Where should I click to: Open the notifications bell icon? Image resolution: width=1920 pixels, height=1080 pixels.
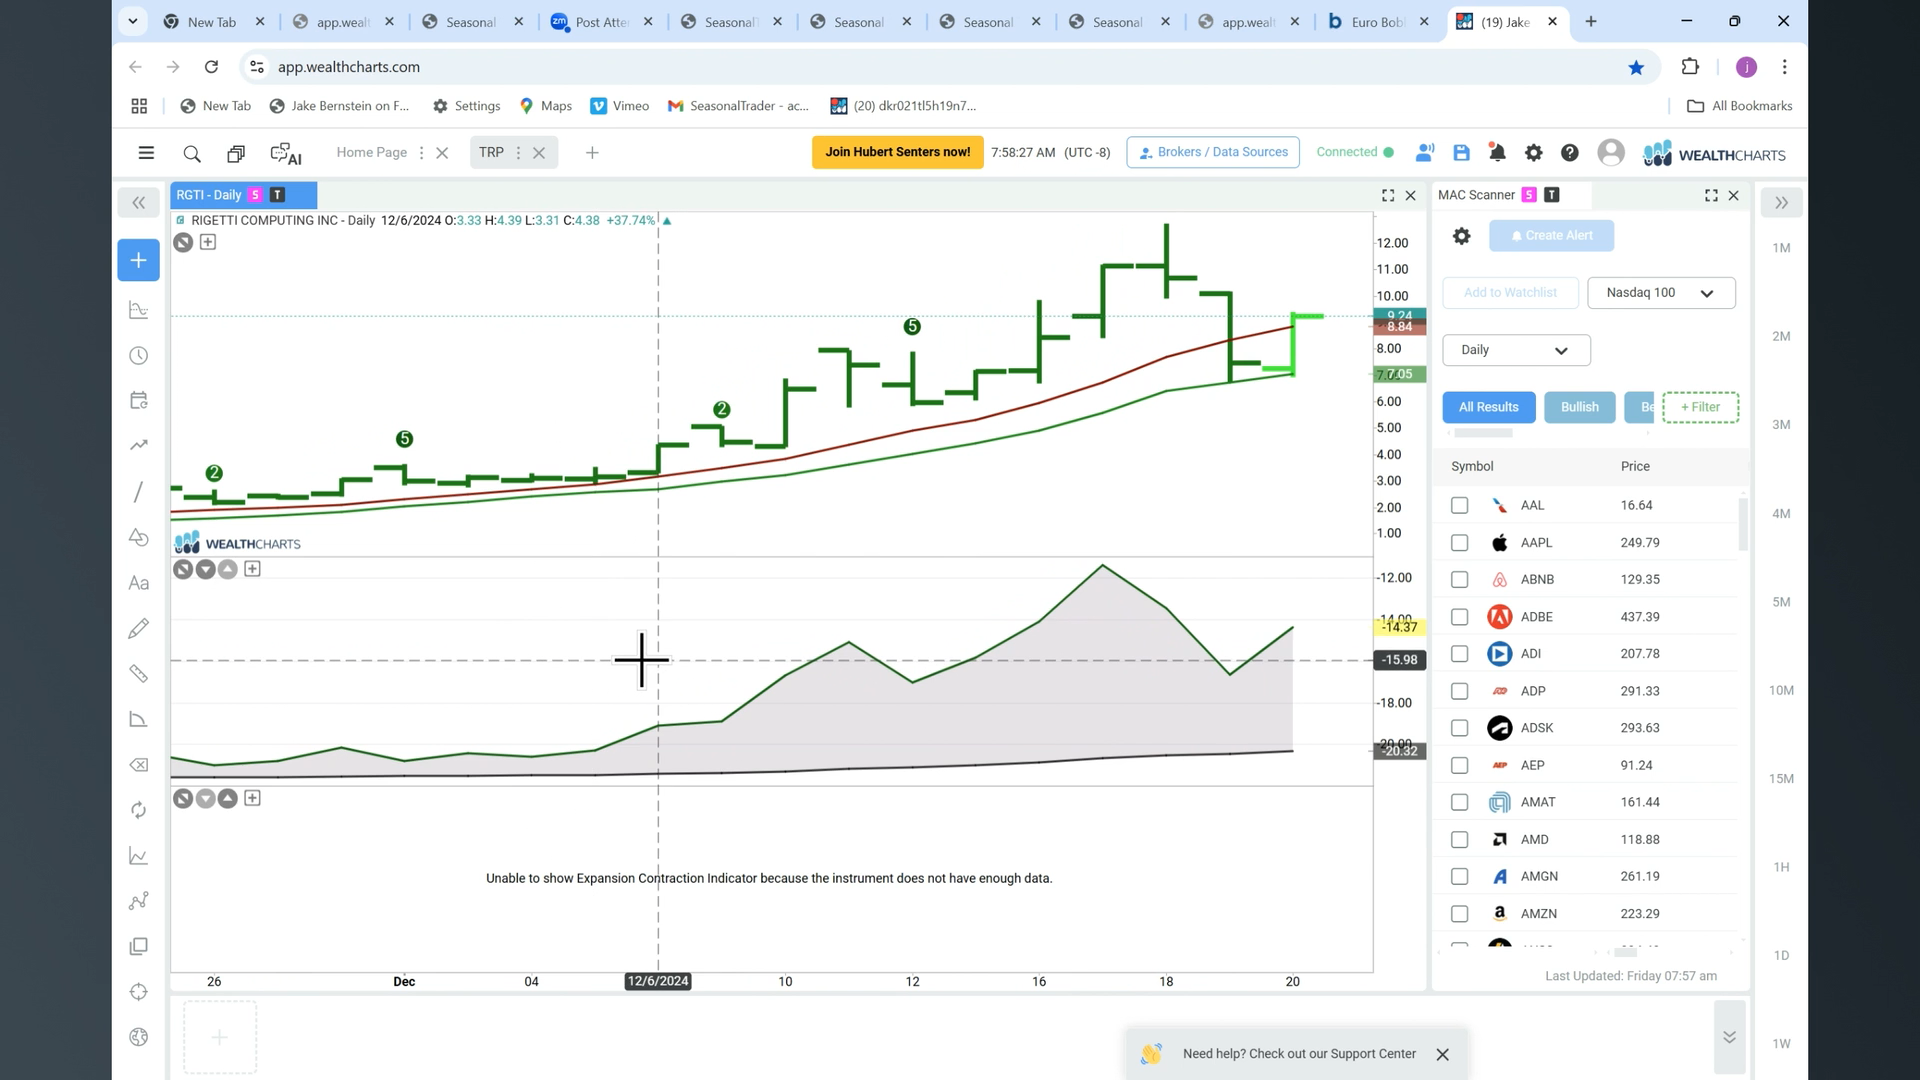(x=1497, y=152)
